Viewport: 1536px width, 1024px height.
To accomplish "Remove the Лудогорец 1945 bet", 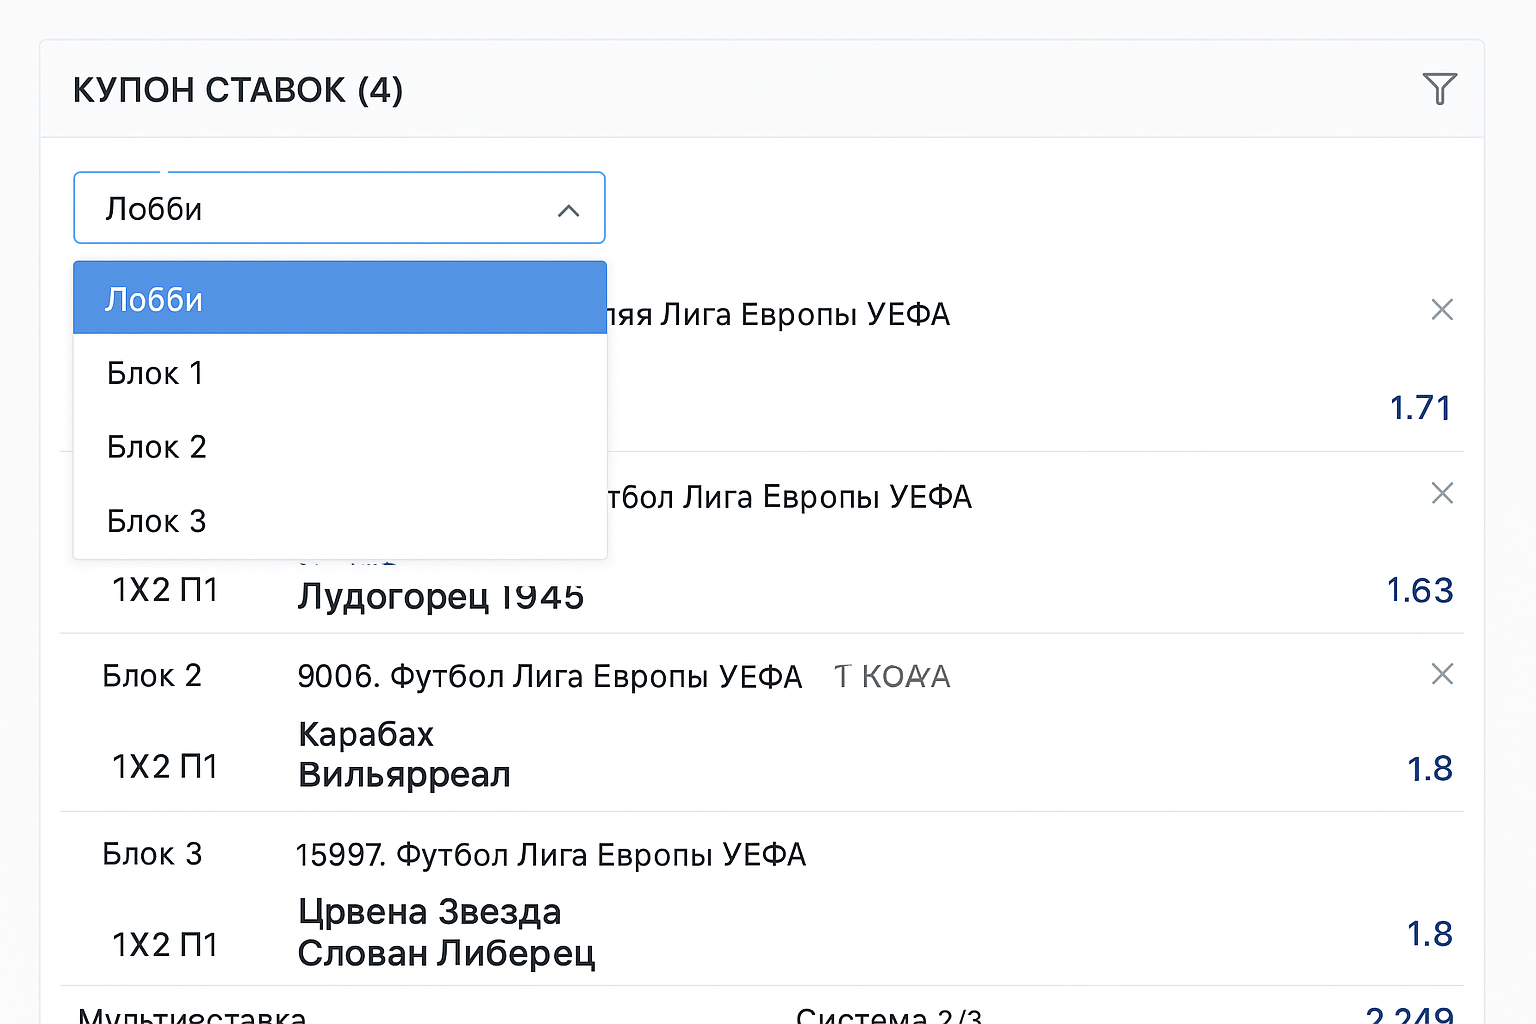I will (x=1442, y=493).
